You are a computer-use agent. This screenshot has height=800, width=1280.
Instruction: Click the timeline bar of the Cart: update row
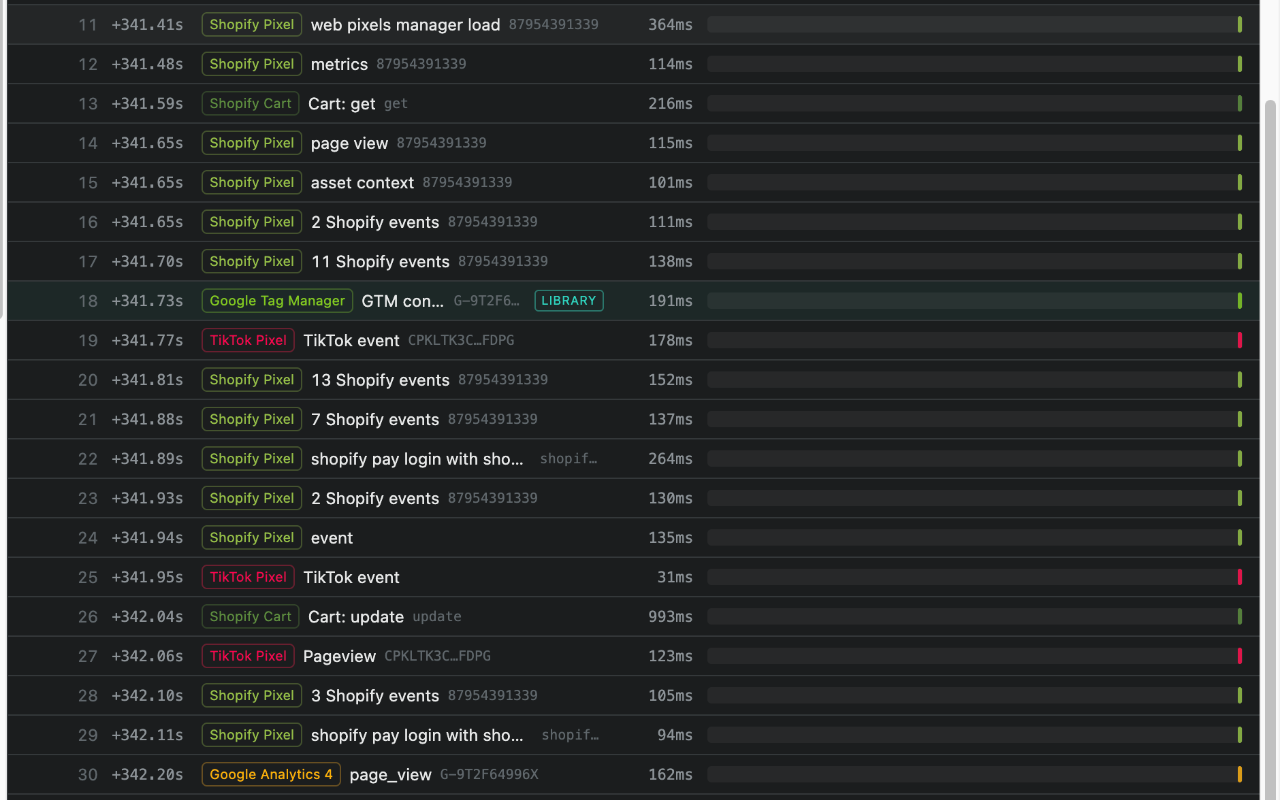(x=975, y=616)
